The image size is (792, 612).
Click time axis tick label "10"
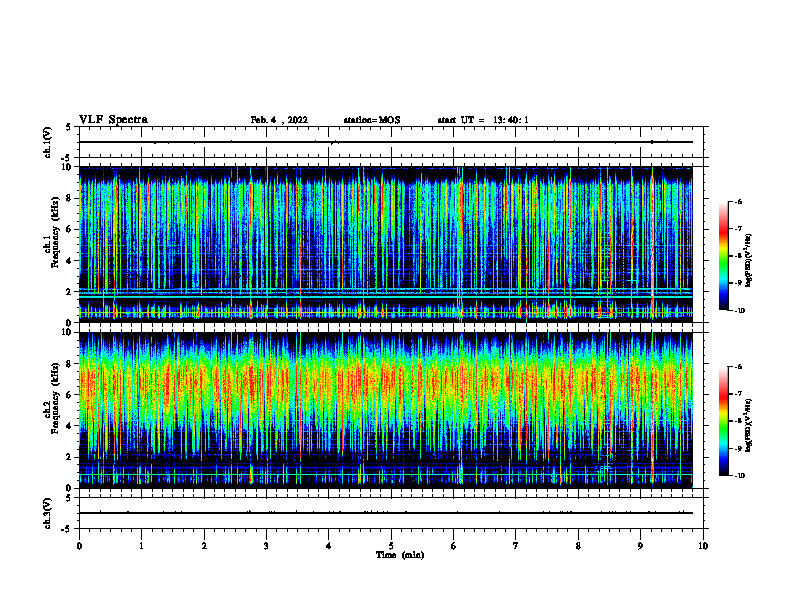(x=703, y=546)
